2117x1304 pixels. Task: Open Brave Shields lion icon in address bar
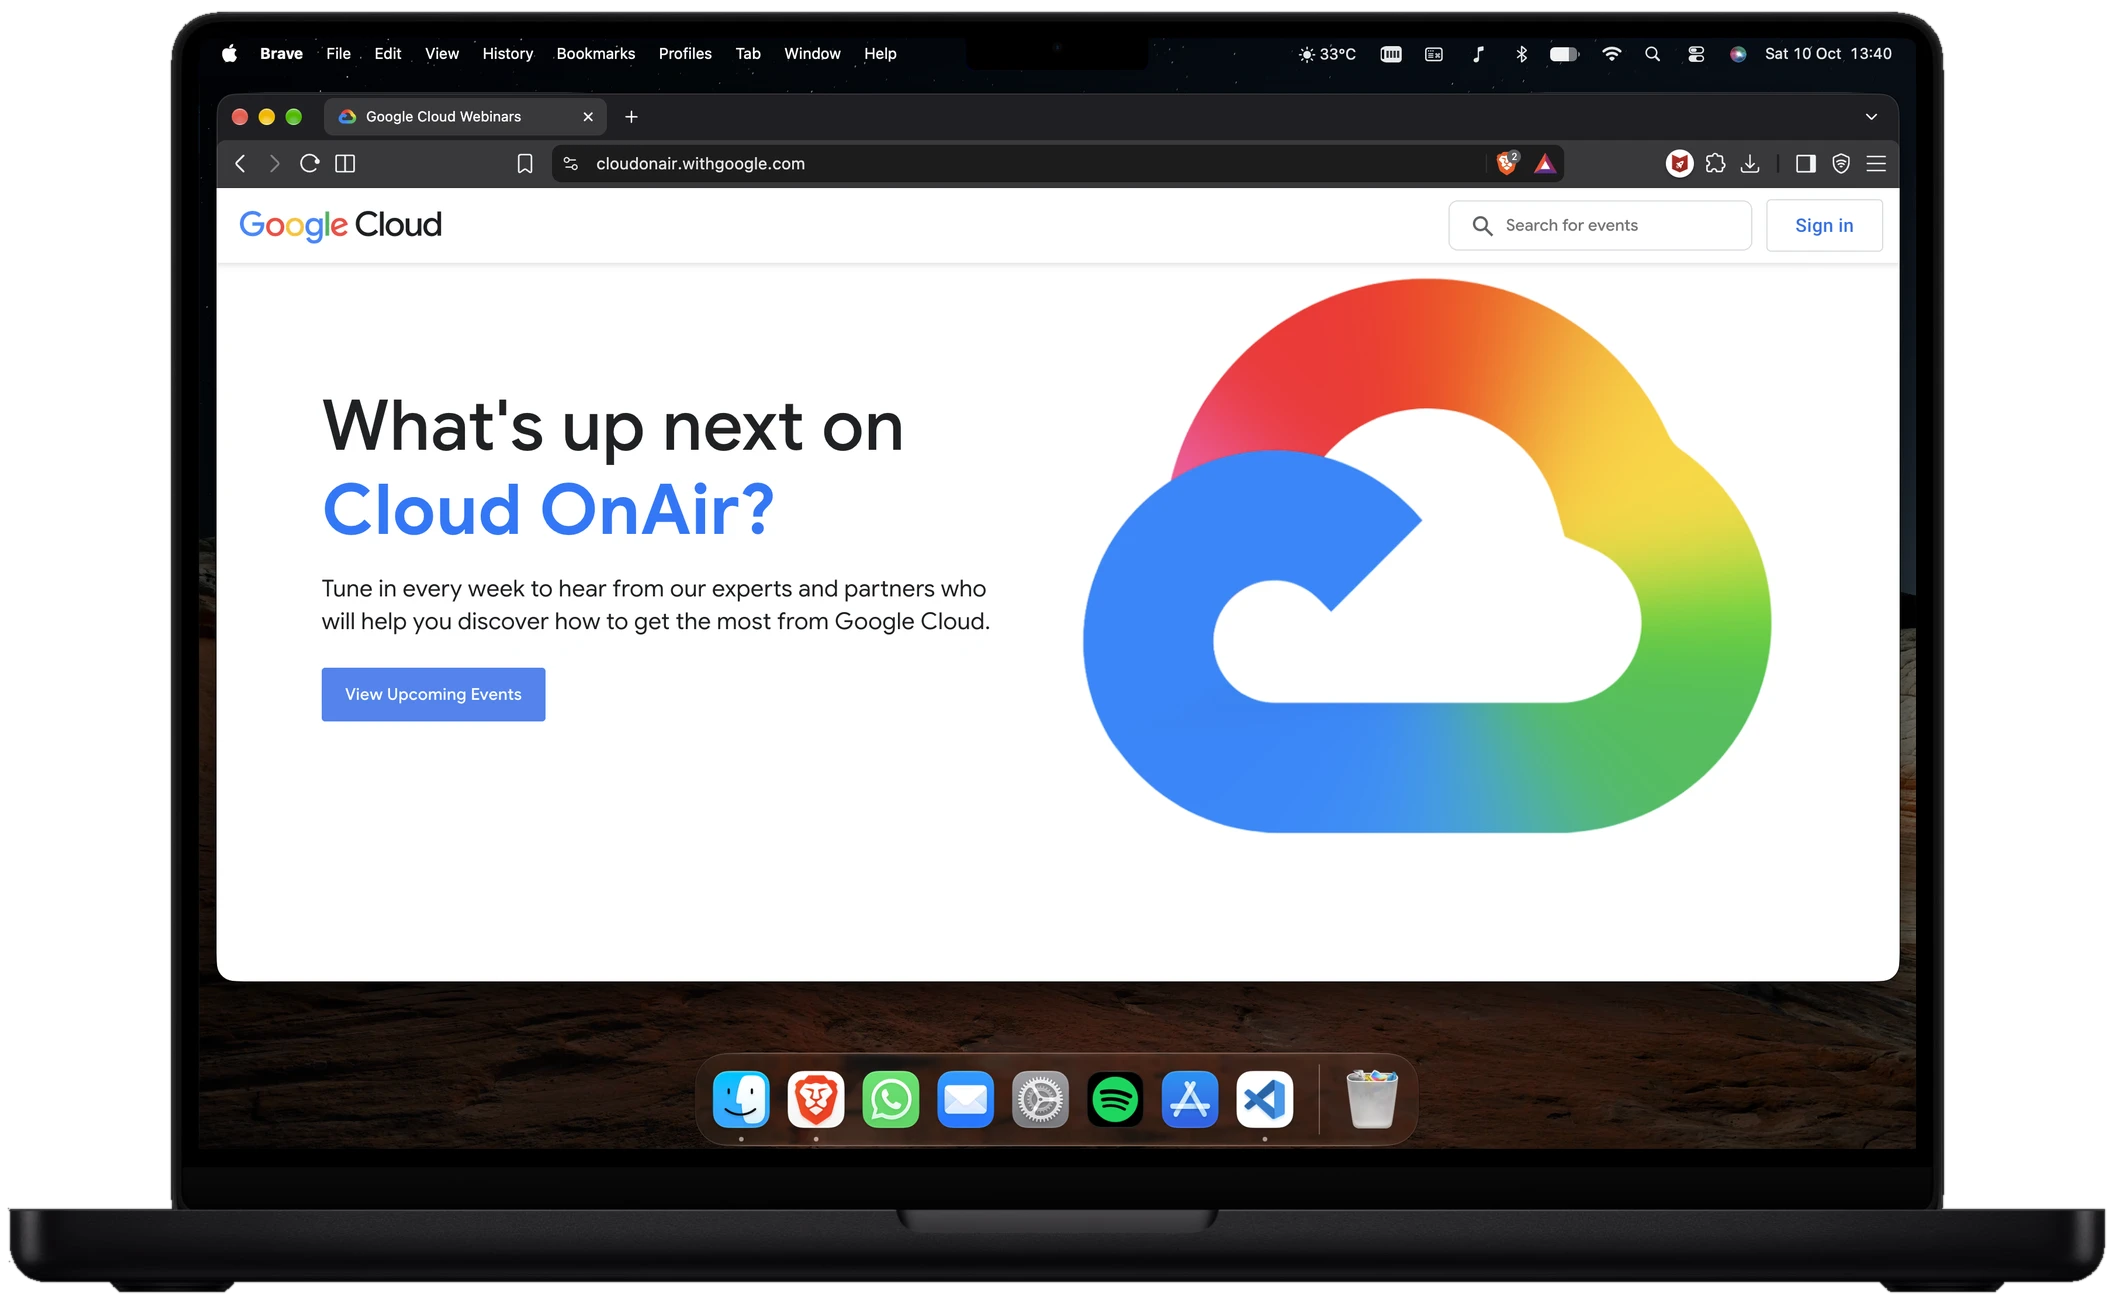(1507, 163)
